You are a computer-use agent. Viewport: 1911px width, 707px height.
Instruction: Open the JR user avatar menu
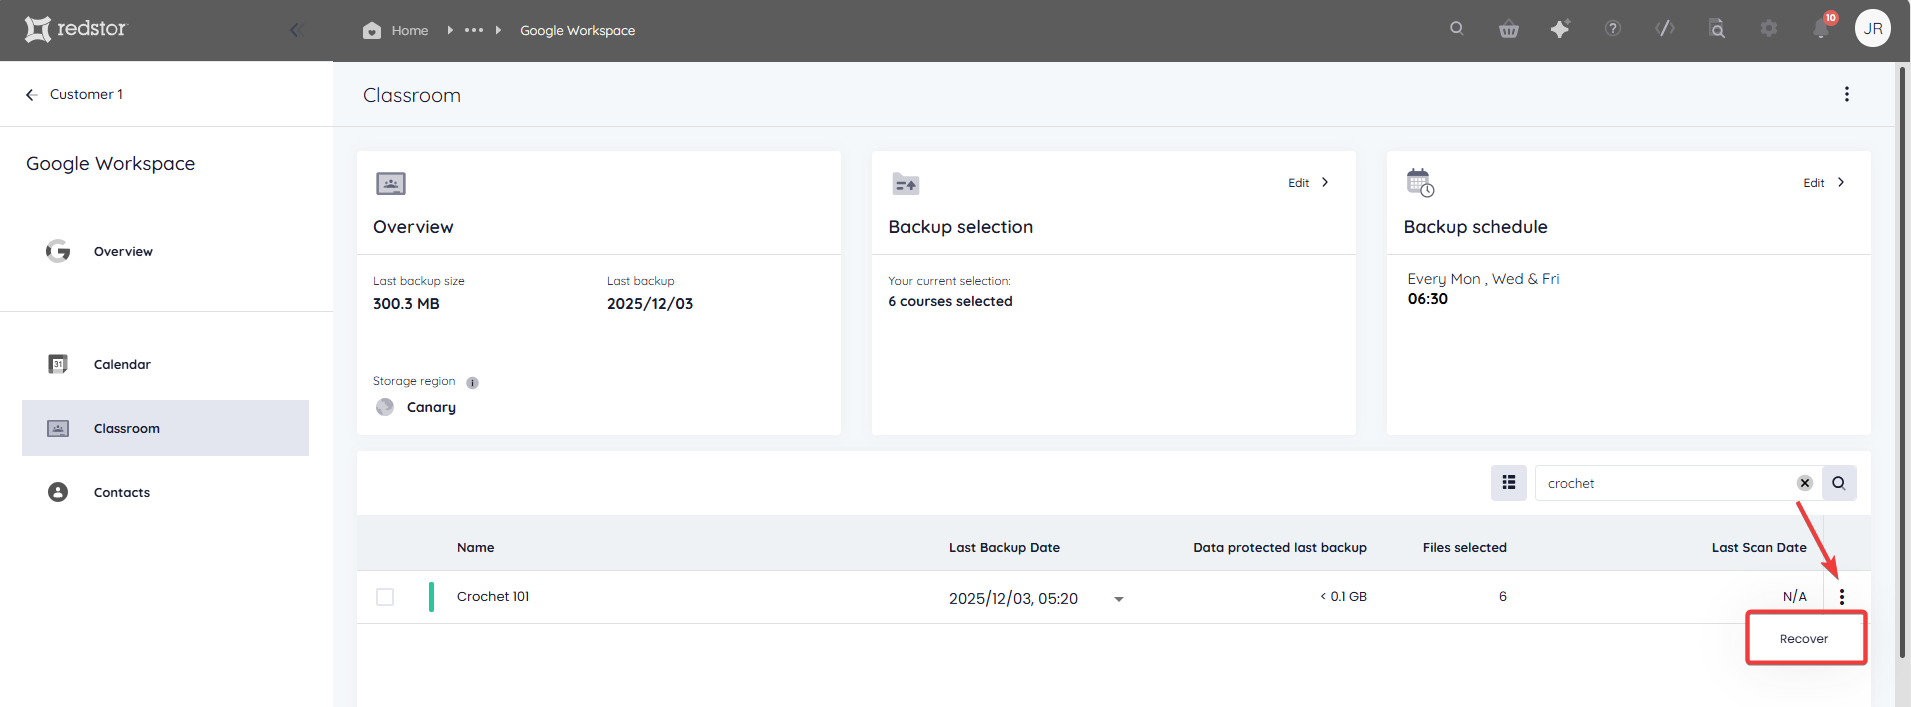[x=1873, y=28]
